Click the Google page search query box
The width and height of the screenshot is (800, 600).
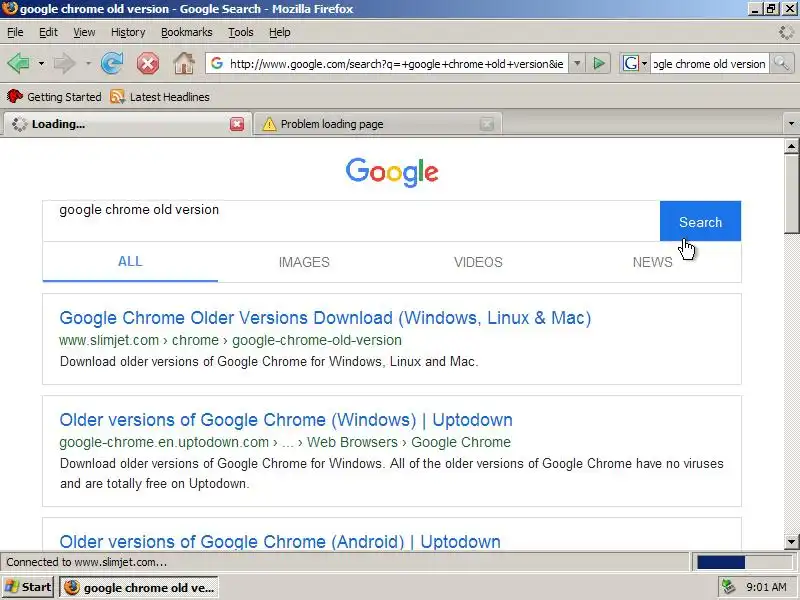click(351, 221)
